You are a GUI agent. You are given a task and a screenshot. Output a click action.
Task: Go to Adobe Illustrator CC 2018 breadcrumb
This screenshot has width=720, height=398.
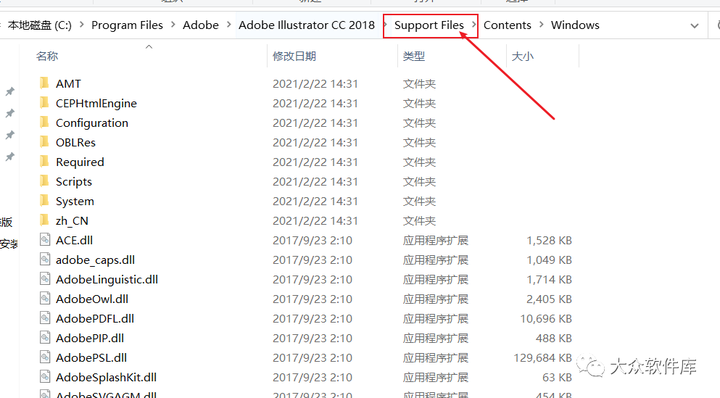(306, 25)
